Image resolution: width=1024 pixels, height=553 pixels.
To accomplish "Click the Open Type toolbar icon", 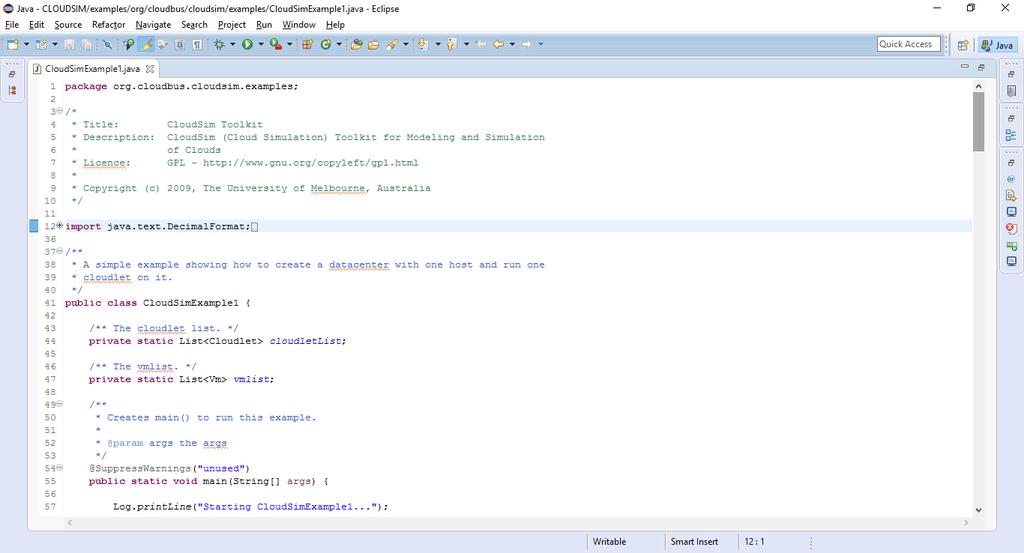I will (x=356, y=44).
